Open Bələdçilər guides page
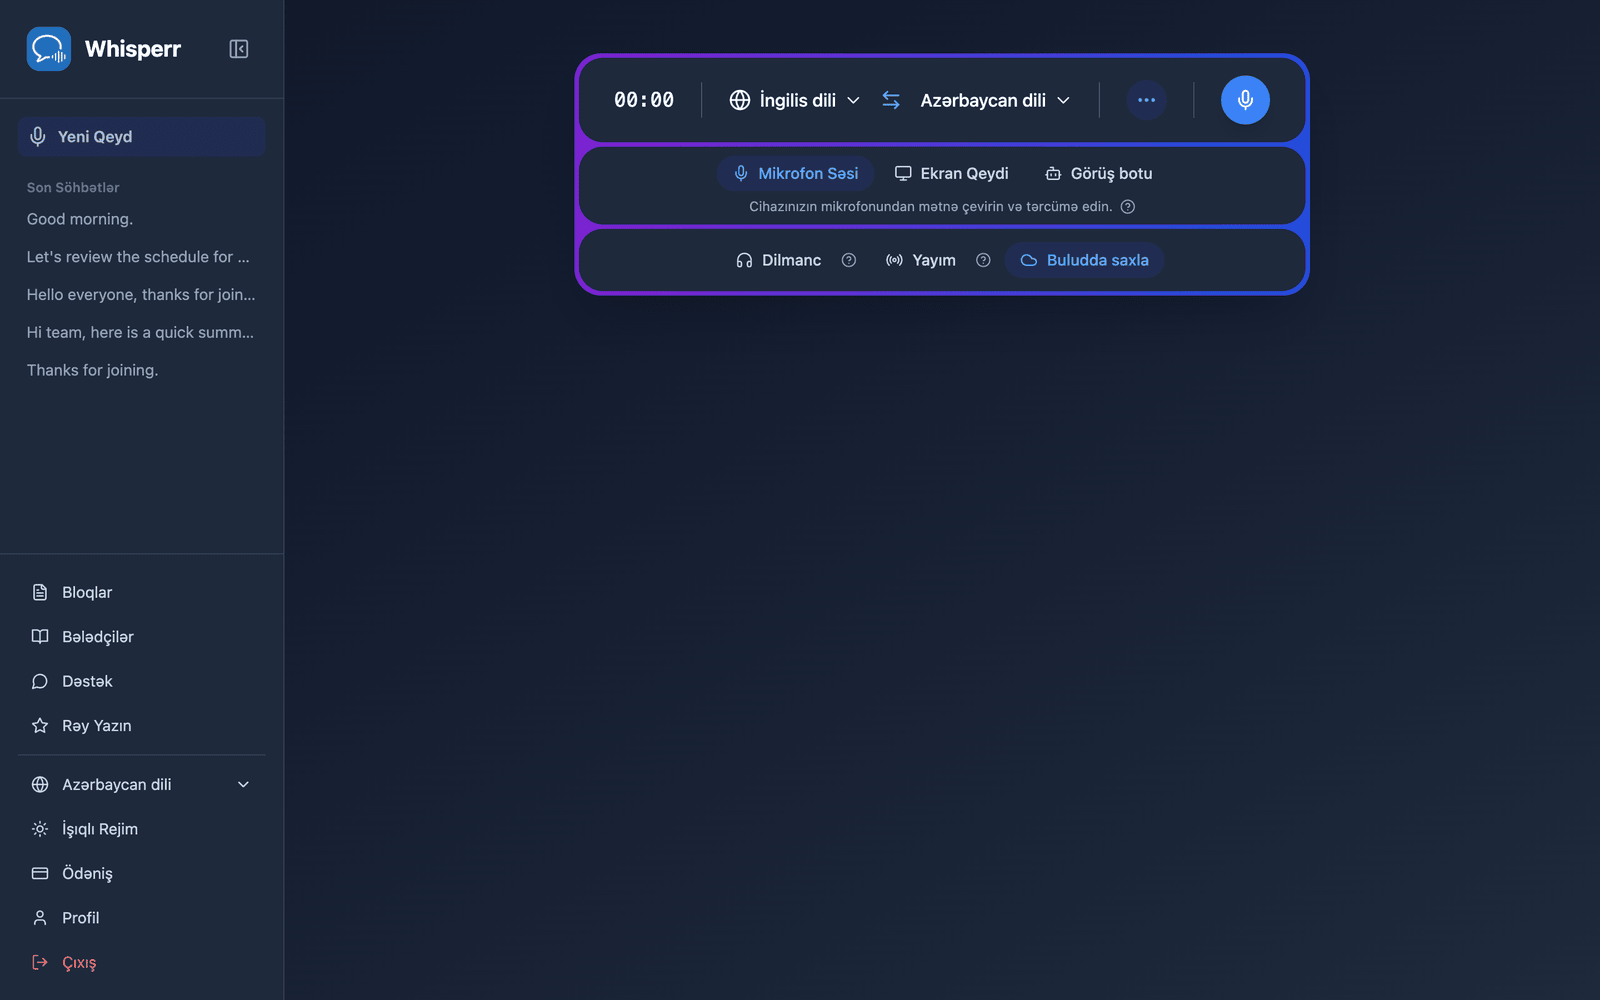This screenshot has height=1000, width=1600. pyautogui.click(x=141, y=637)
